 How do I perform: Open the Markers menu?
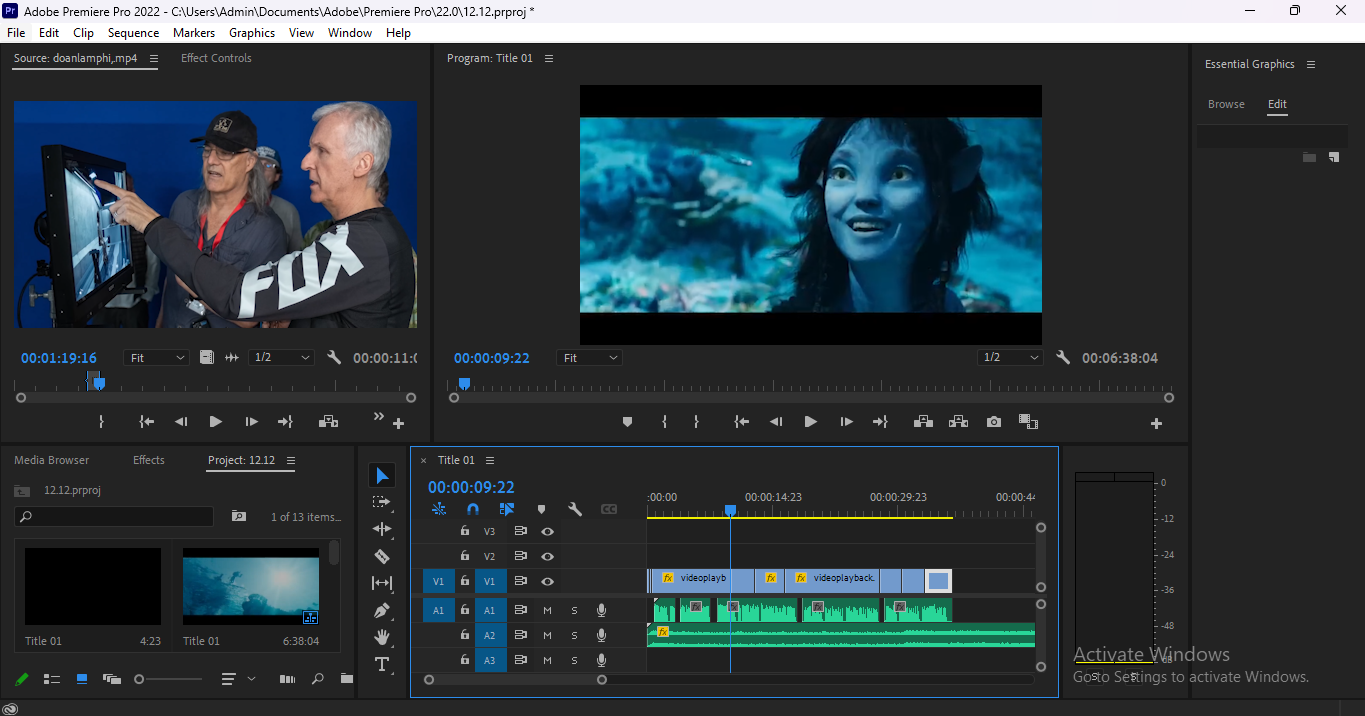(x=194, y=33)
